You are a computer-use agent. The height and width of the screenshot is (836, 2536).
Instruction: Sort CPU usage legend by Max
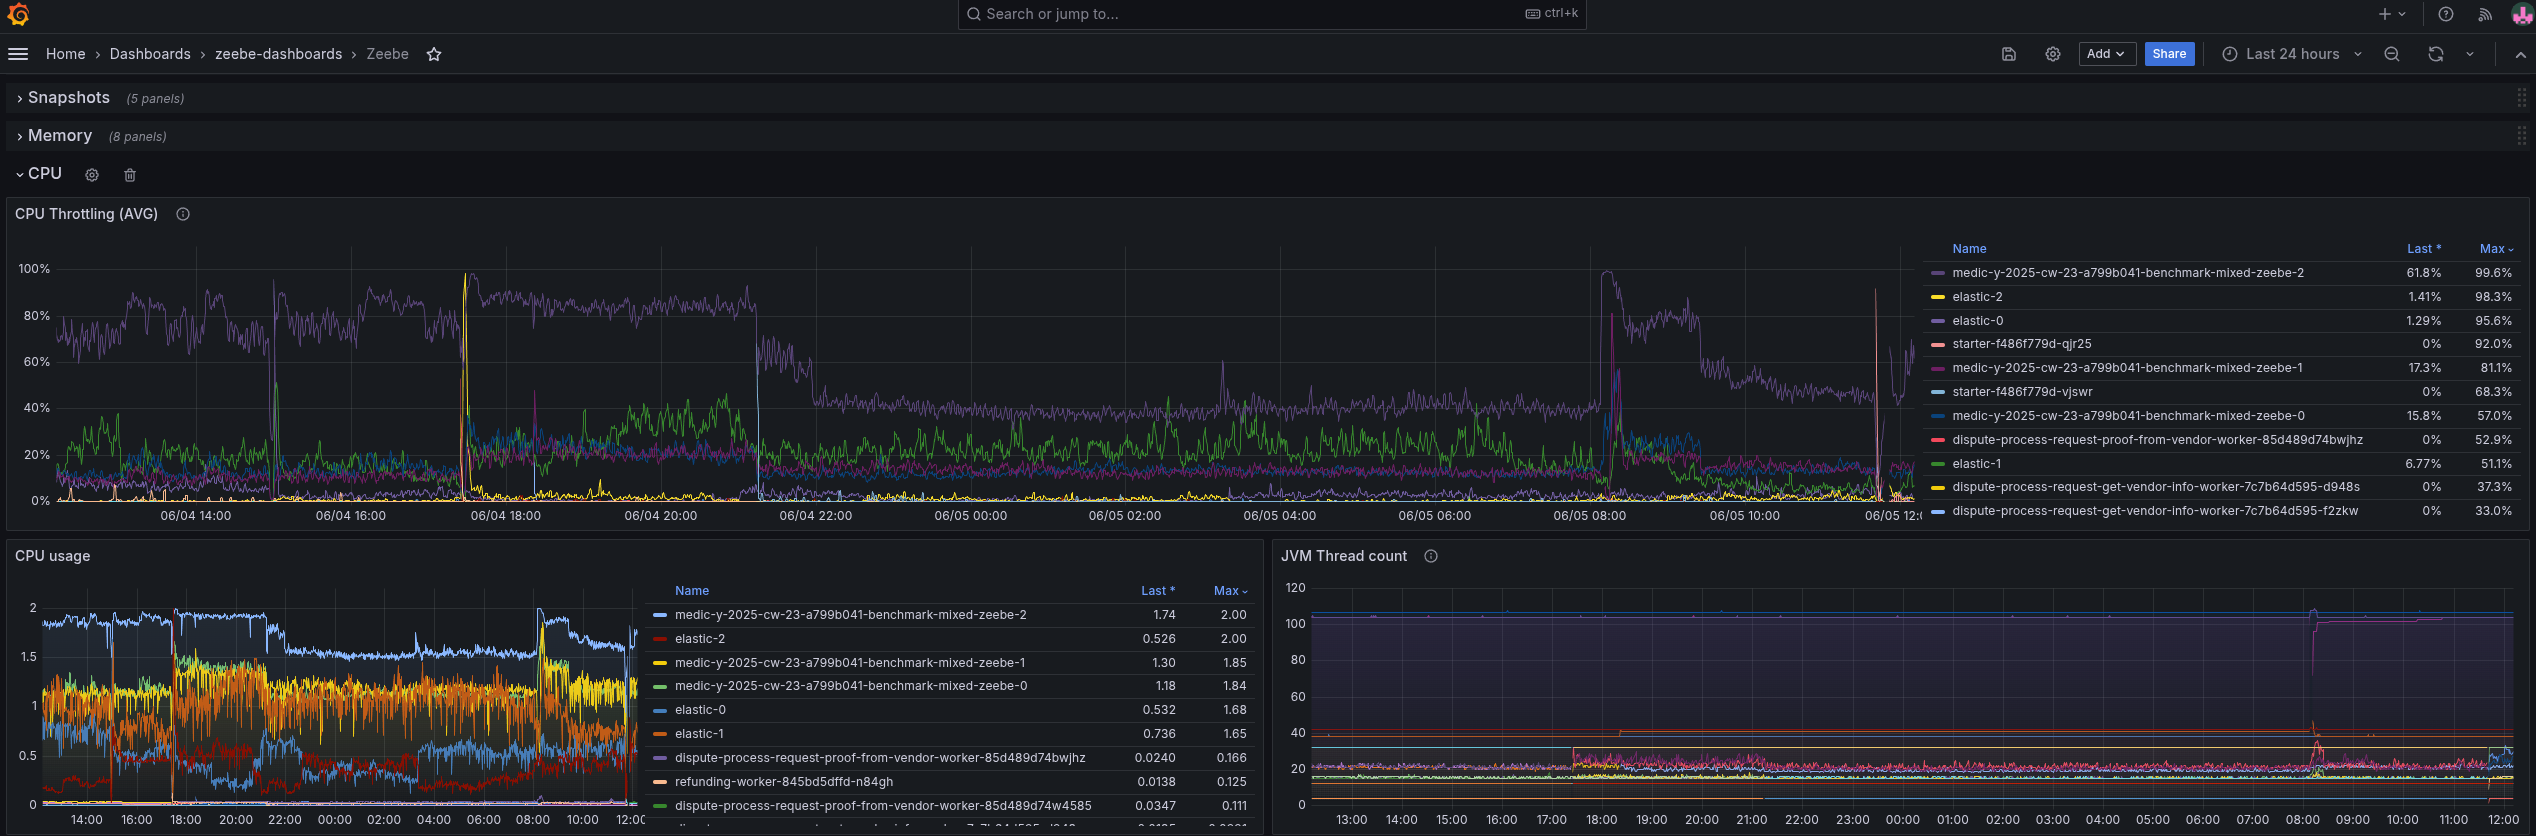click(x=1230, y=591)
